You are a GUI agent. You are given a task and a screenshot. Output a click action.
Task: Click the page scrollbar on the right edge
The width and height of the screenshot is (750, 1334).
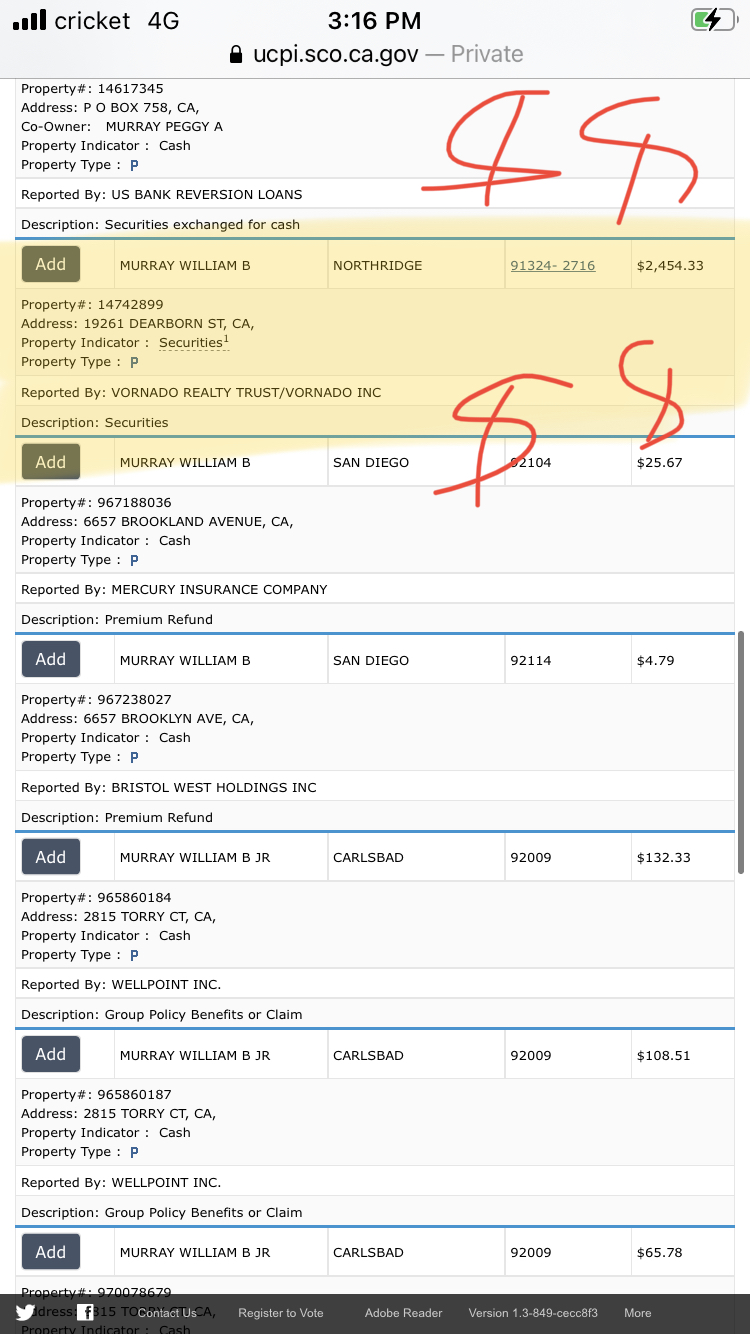coord(741,752)
